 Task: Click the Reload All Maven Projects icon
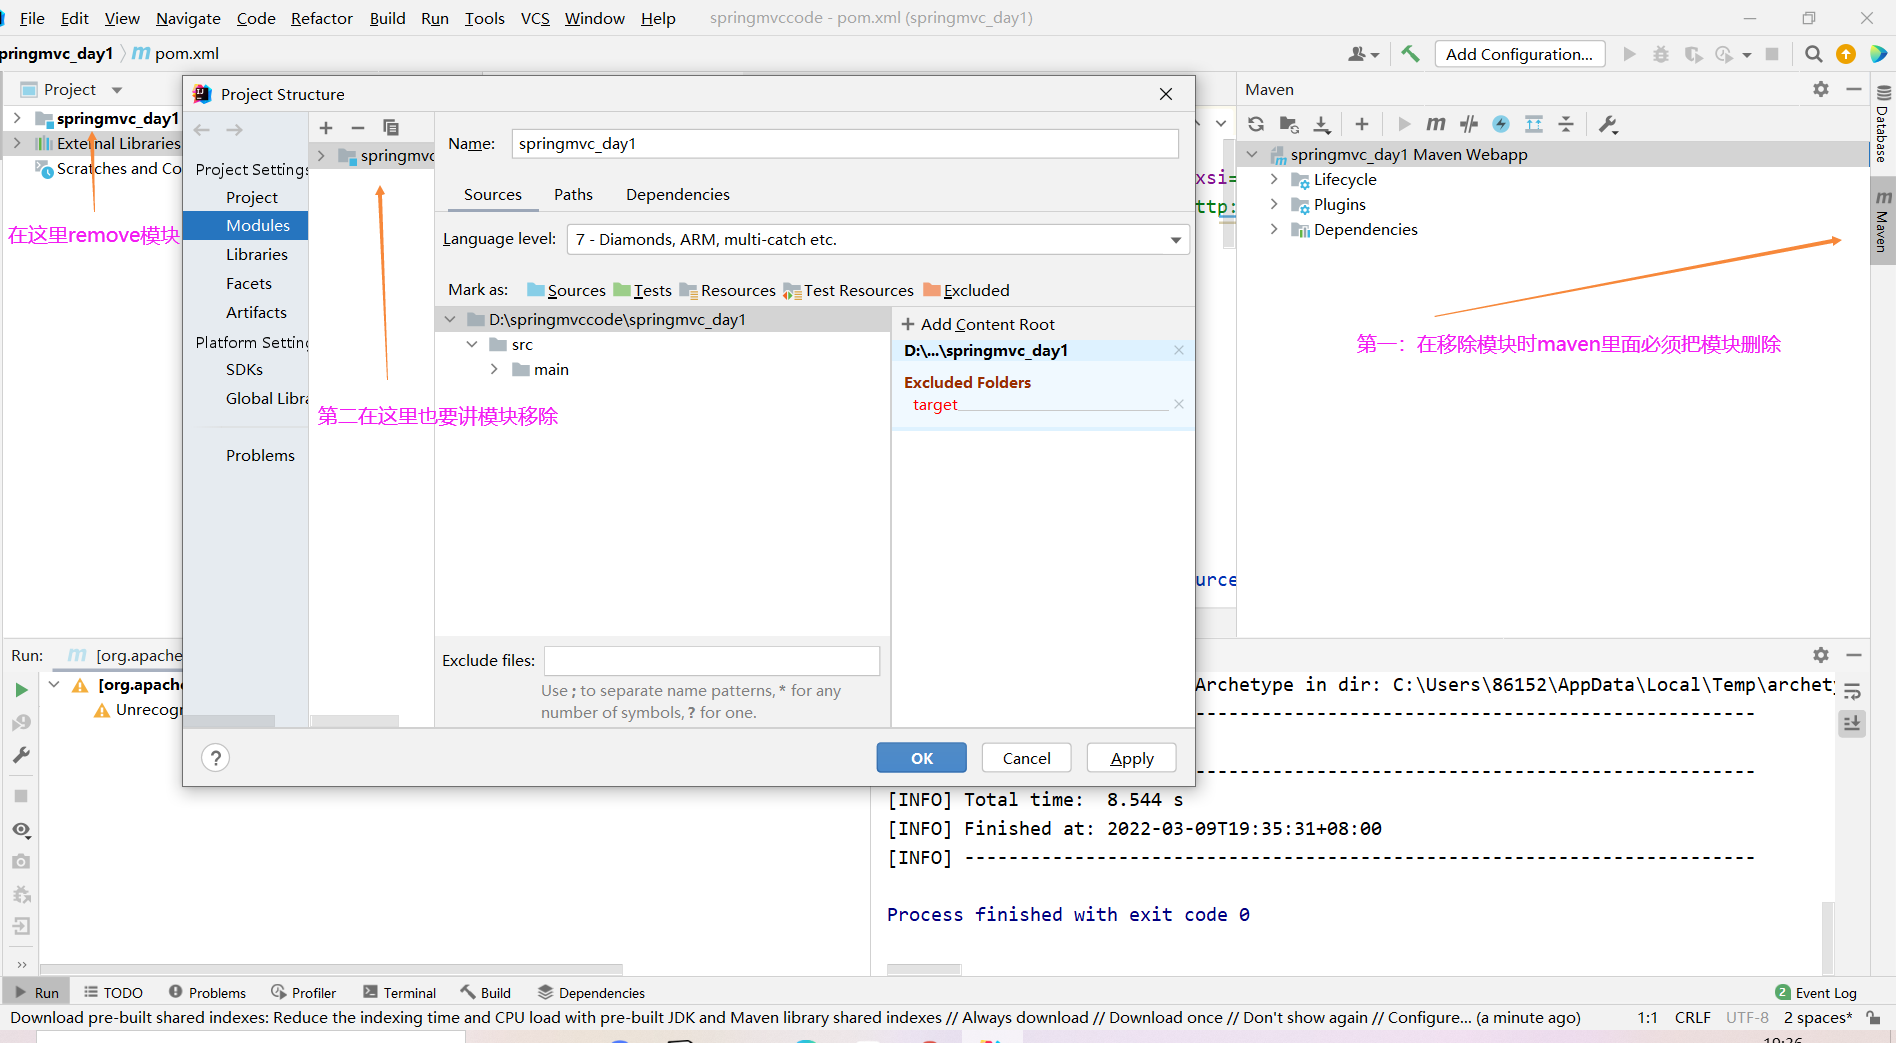pyautogui.click(x=1256, y=124)
